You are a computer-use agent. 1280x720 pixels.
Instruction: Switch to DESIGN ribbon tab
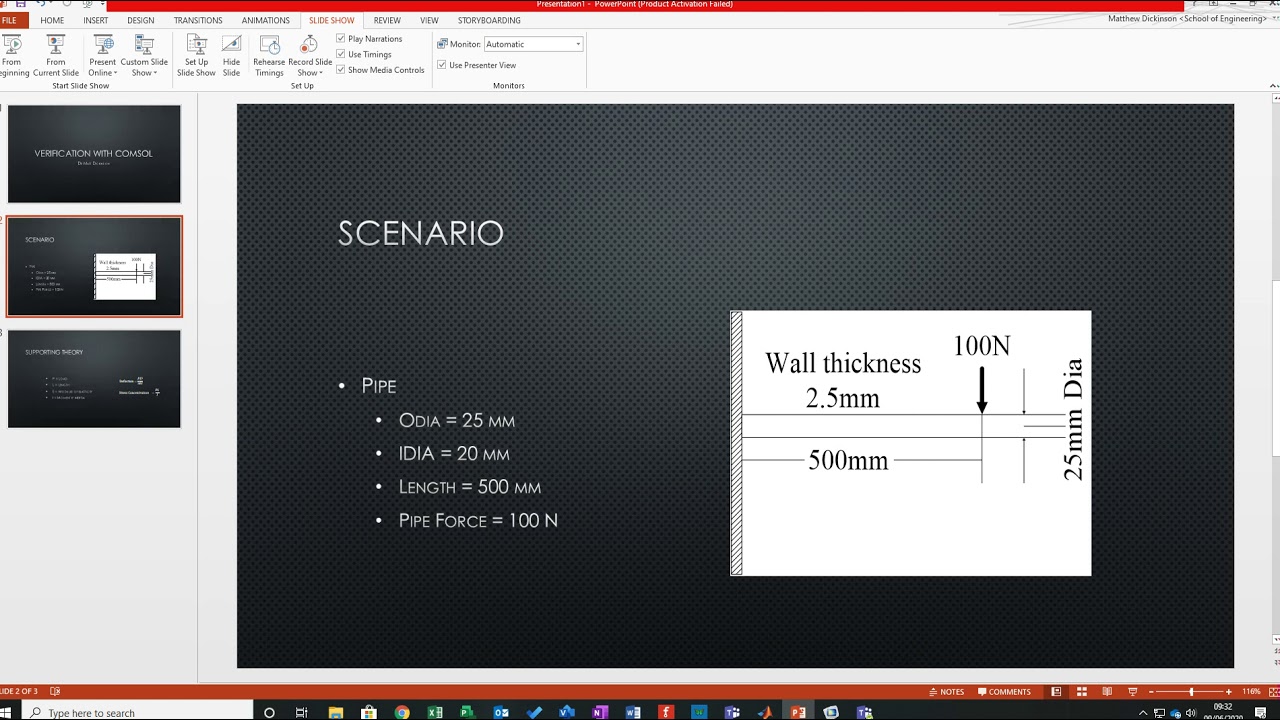coord(141,20)
